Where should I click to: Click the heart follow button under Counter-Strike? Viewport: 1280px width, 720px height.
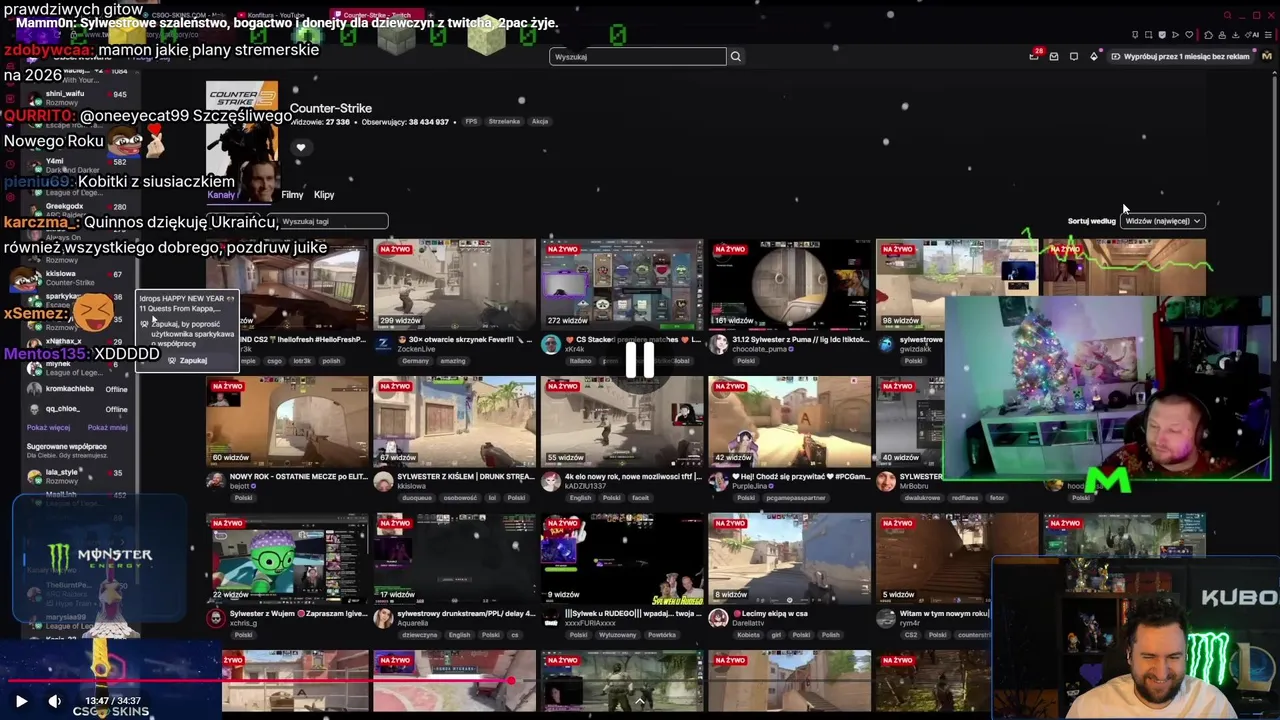[300, 147]
